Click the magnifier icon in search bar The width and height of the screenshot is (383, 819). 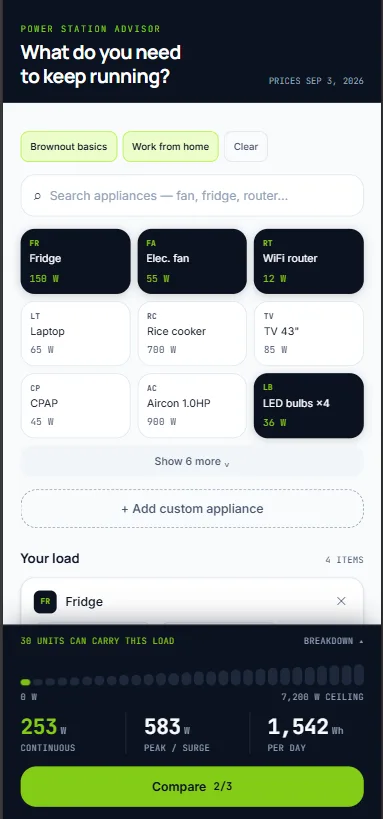click(37, 196)
